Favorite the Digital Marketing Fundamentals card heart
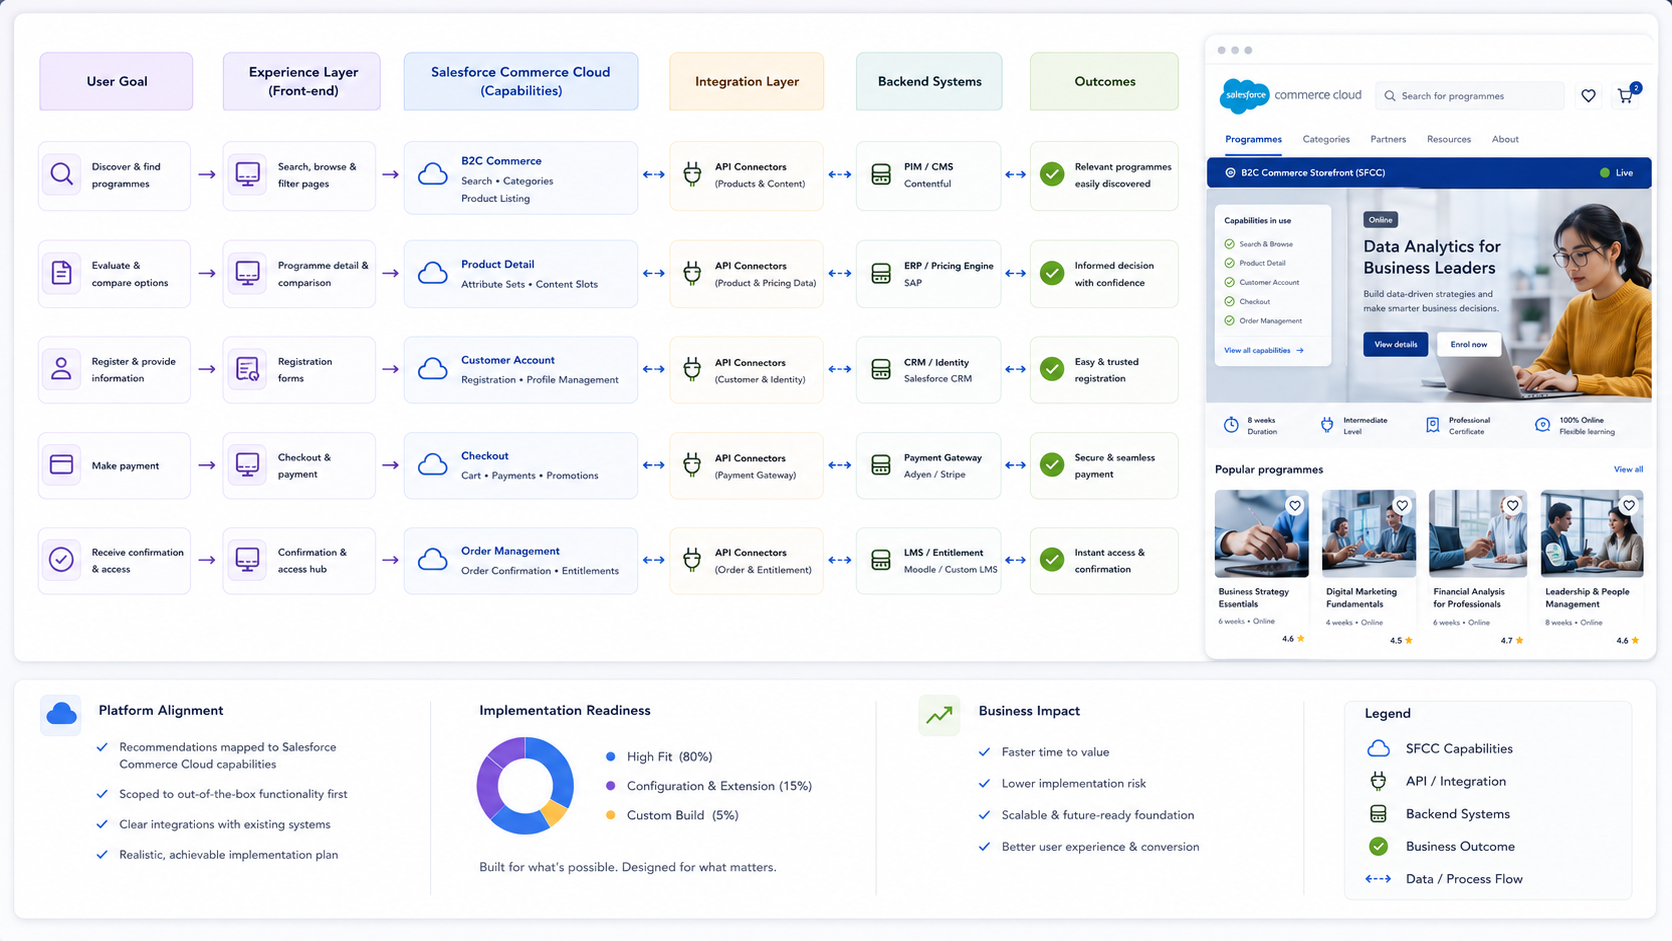Image resolution: width=1672 pixels, height=941 pixels. click(1402, 506)
